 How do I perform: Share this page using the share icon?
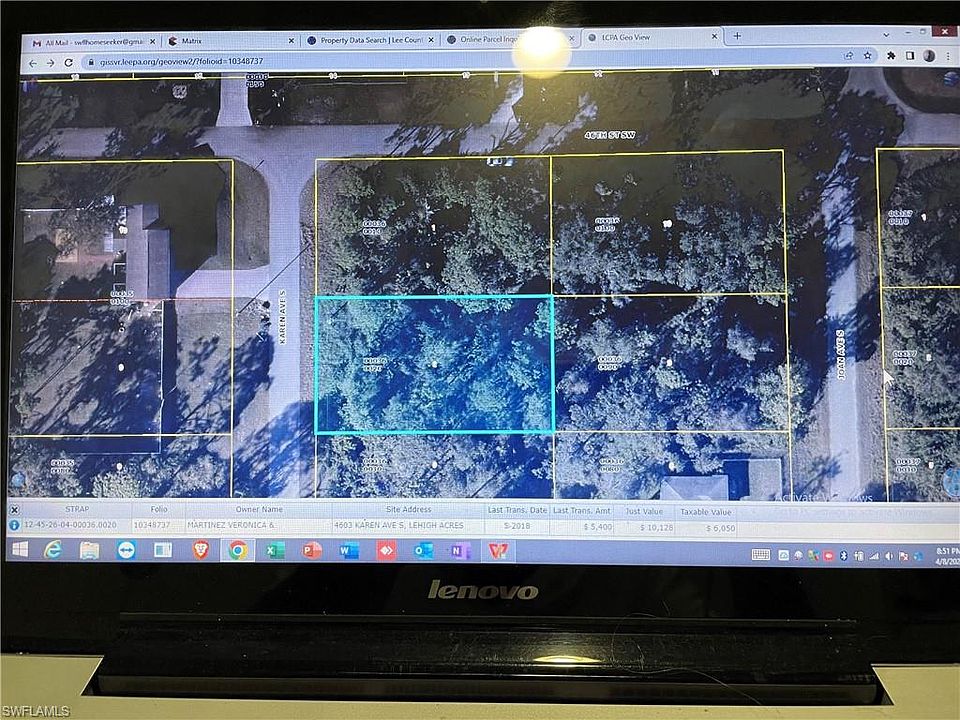[849, 56]
